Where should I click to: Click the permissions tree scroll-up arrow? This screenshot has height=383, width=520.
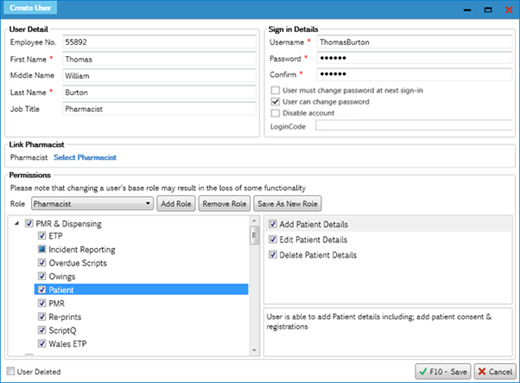pyautogui.click(x=254, y=221)
